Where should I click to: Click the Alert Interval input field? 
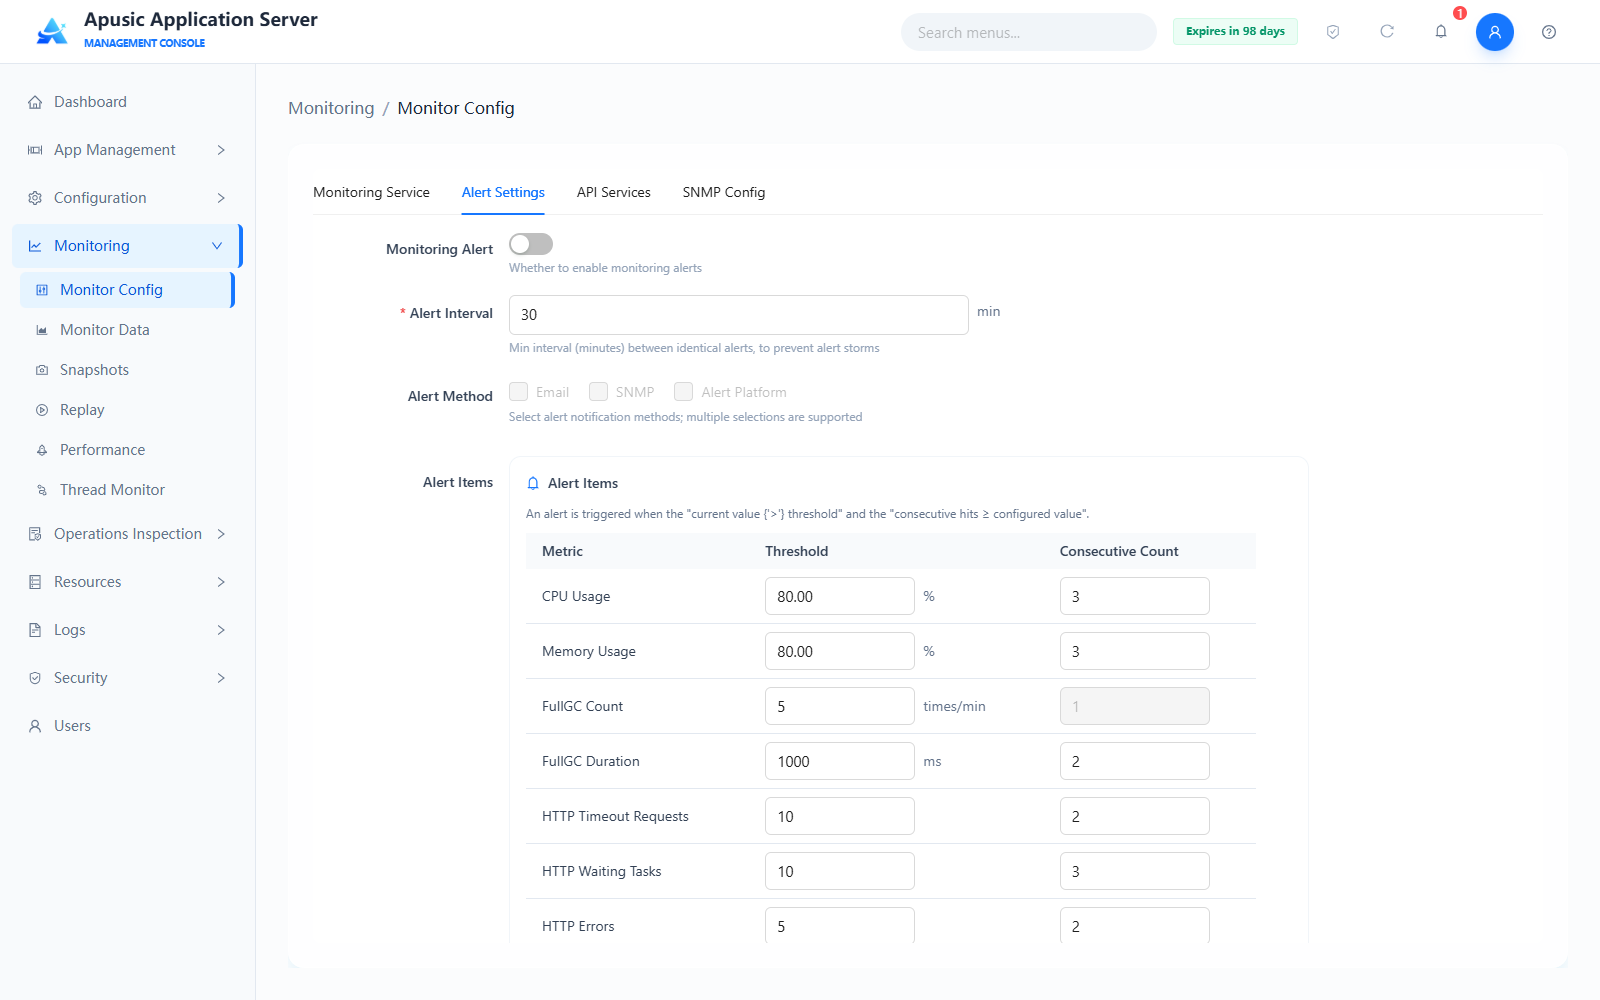tap(738, 315)
